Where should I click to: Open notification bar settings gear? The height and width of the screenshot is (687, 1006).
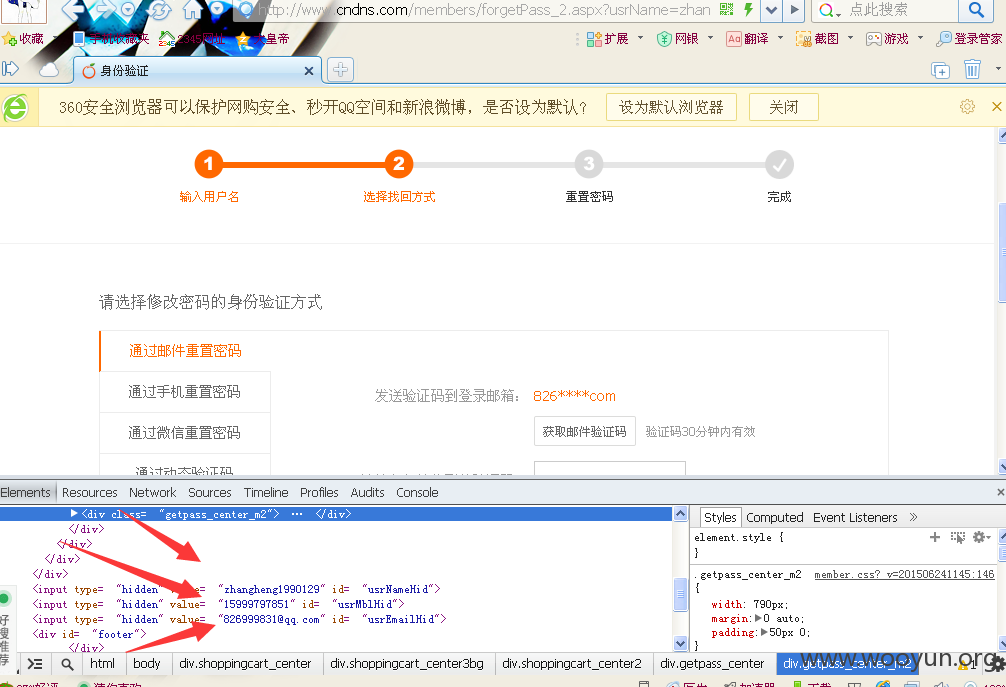968,106
